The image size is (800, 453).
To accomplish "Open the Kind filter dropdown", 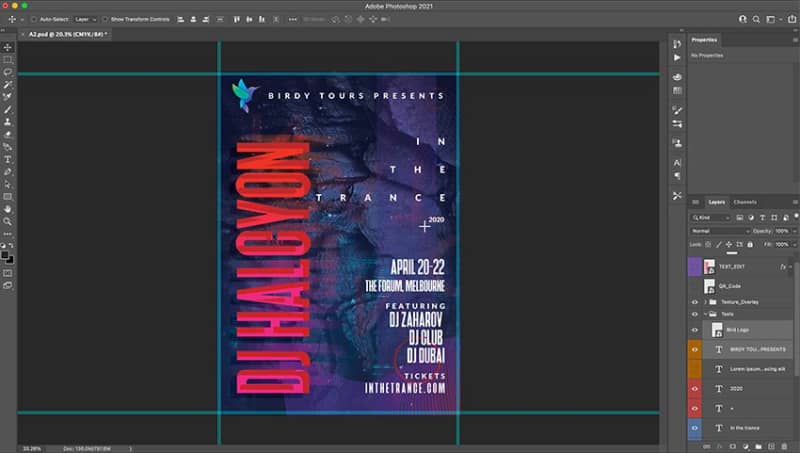I will (x=711, y=218).
